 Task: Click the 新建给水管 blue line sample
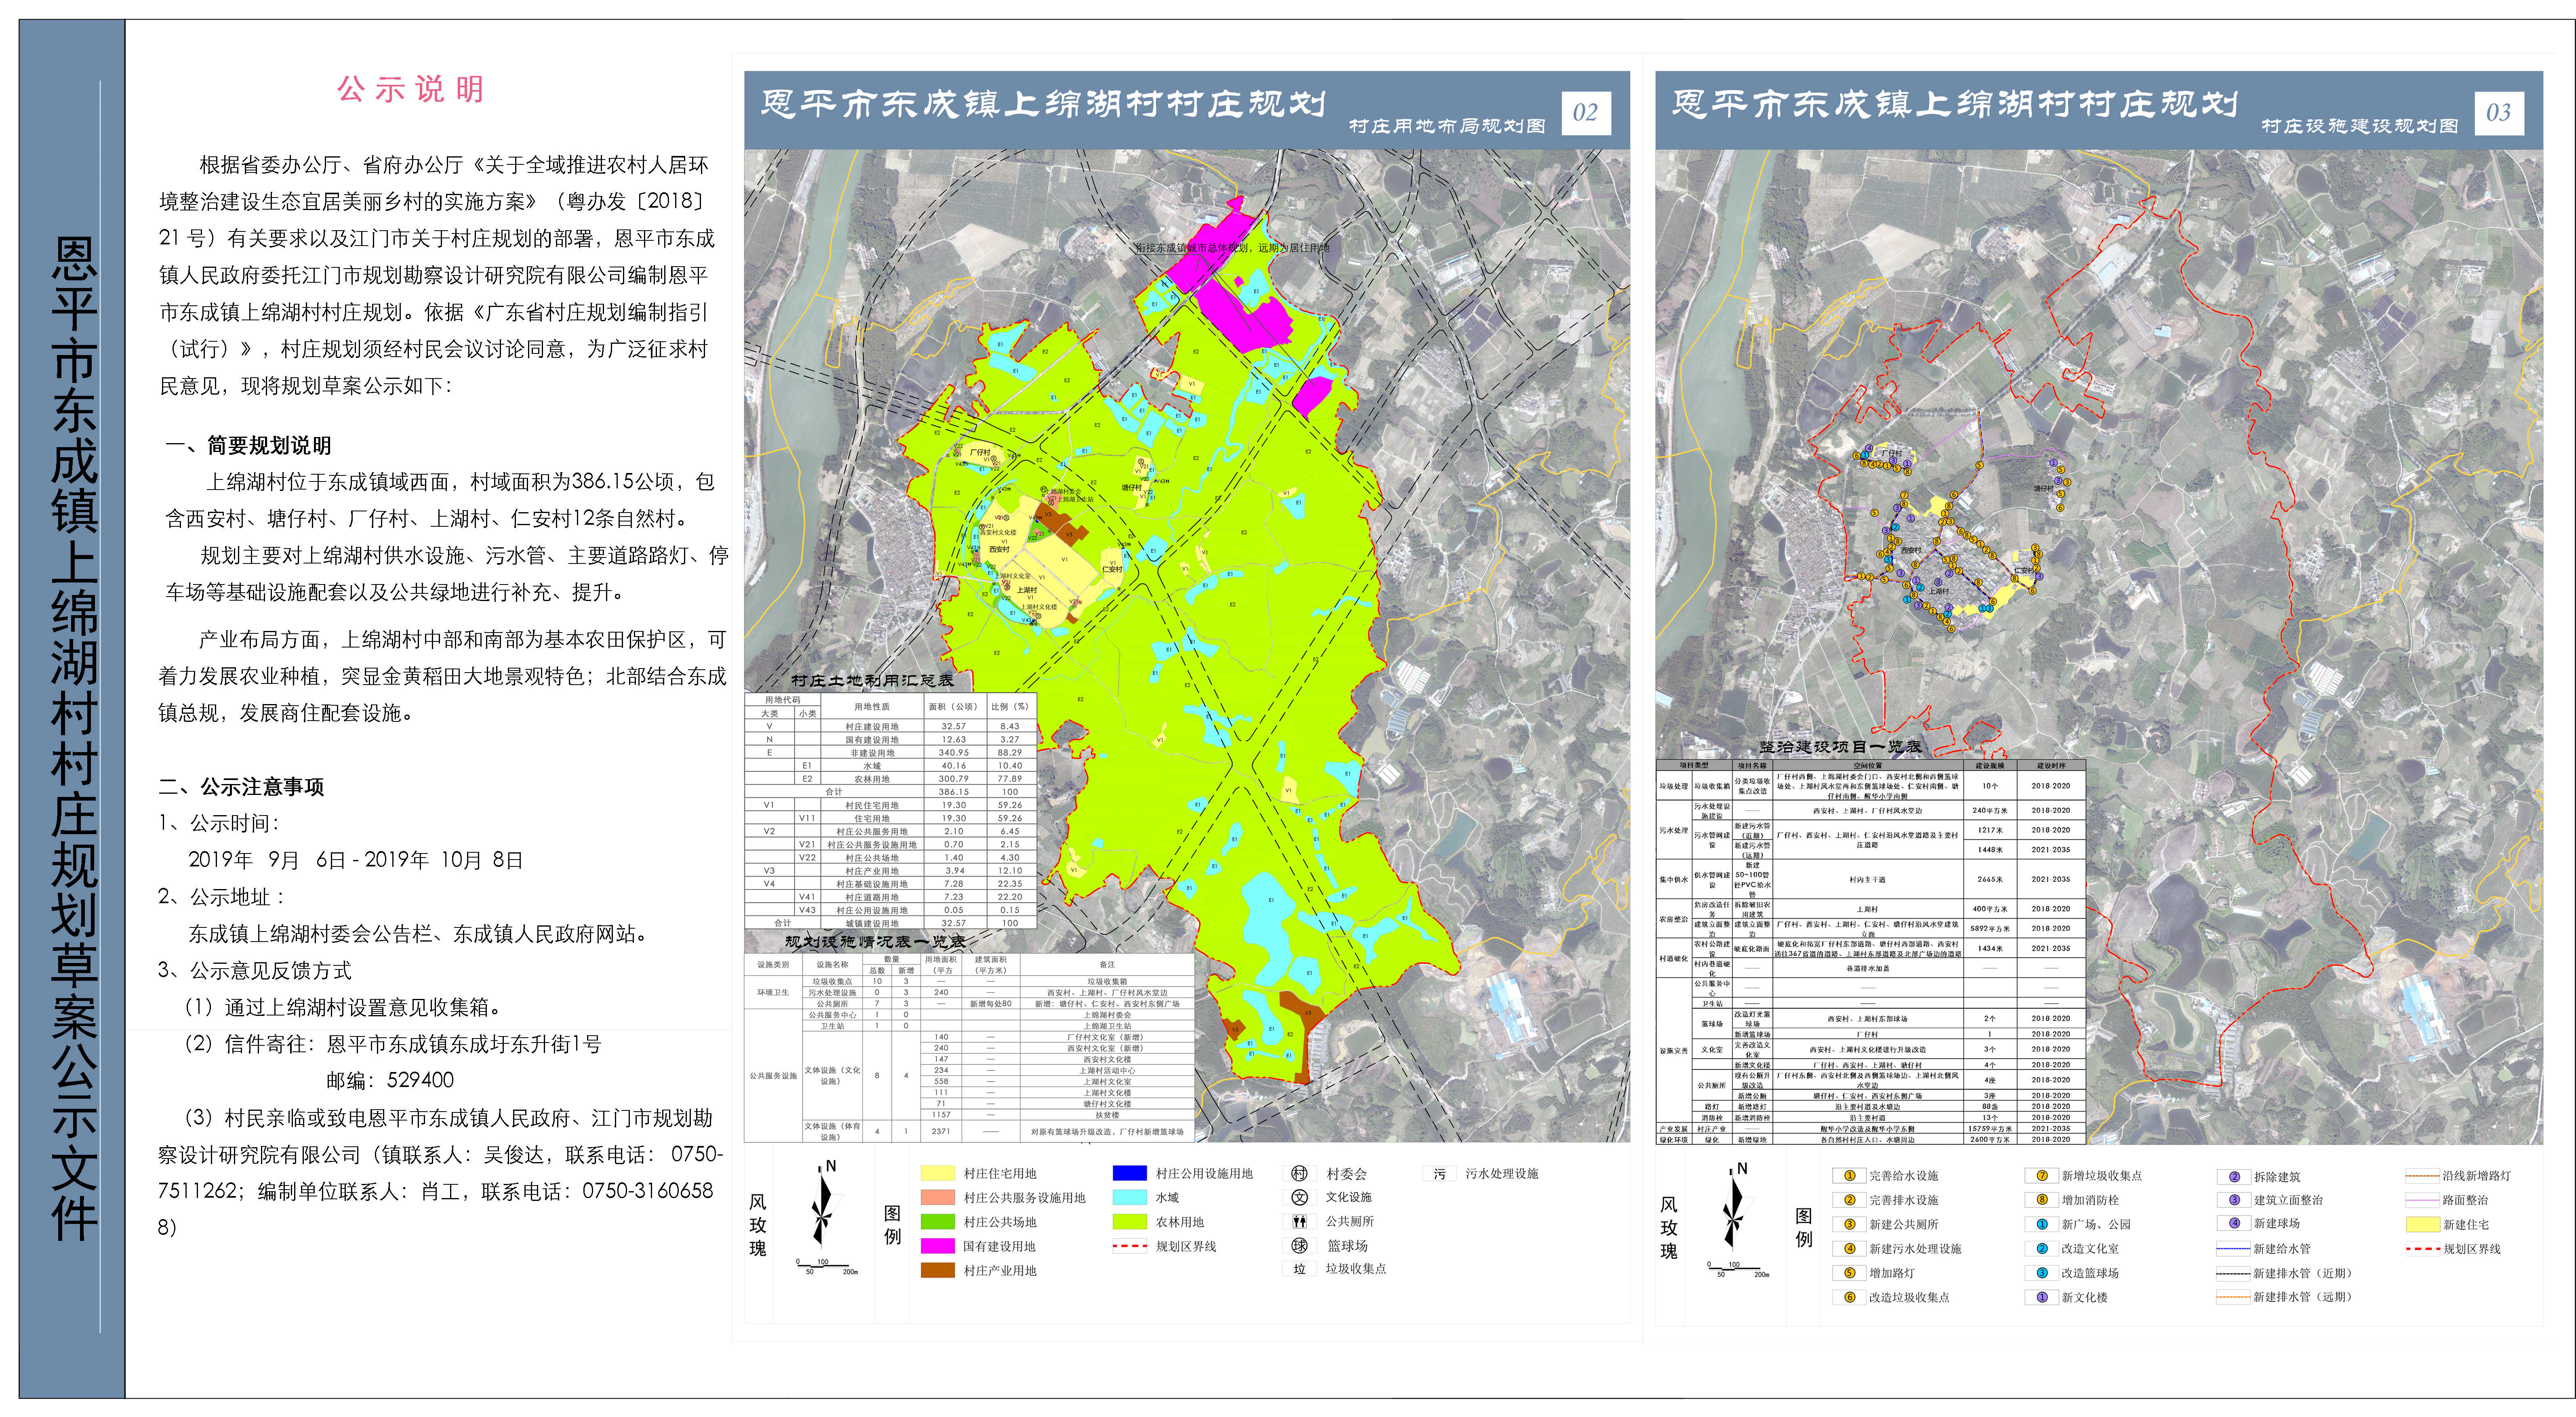pos(2233,1249)
